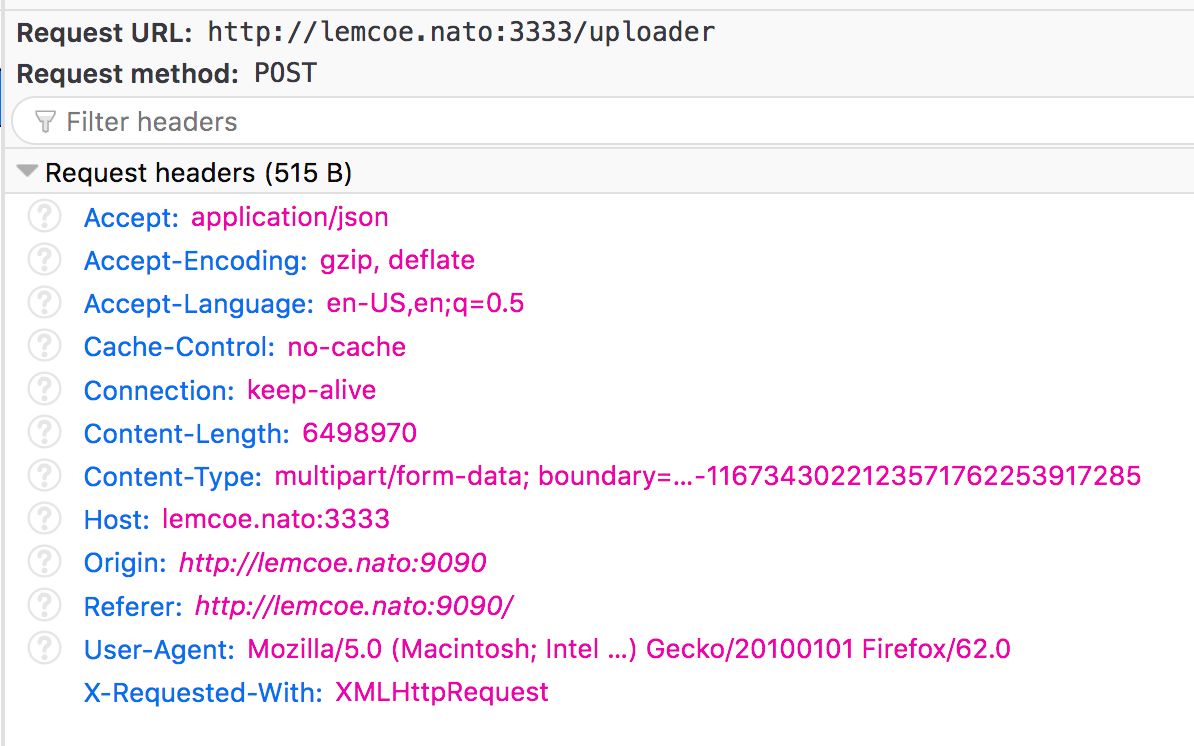Click the Request headers (515 B) title
1194x746 pixels.
pyautogui.click(x=198, y=174)
